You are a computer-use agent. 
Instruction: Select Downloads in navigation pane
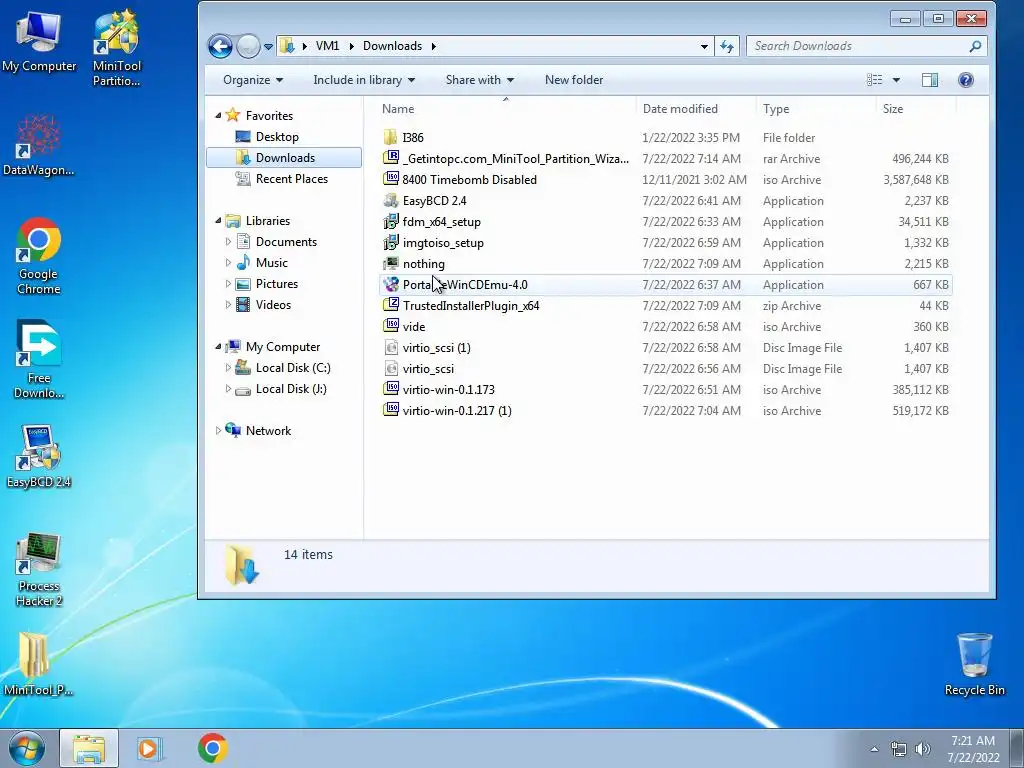coord(284,157)
